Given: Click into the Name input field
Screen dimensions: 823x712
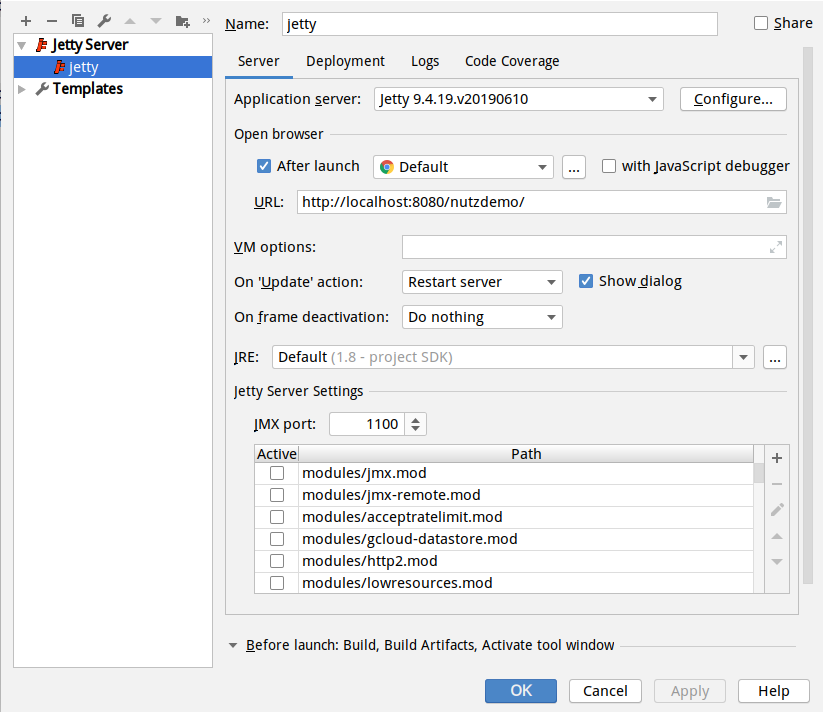Looking at the screenshot, I should (x=499, y=24).
